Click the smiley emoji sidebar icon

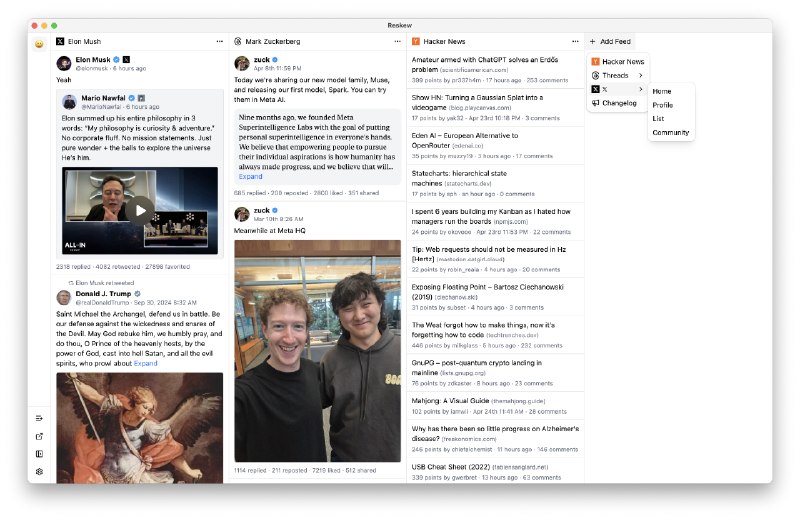click(x=39, y=44)
